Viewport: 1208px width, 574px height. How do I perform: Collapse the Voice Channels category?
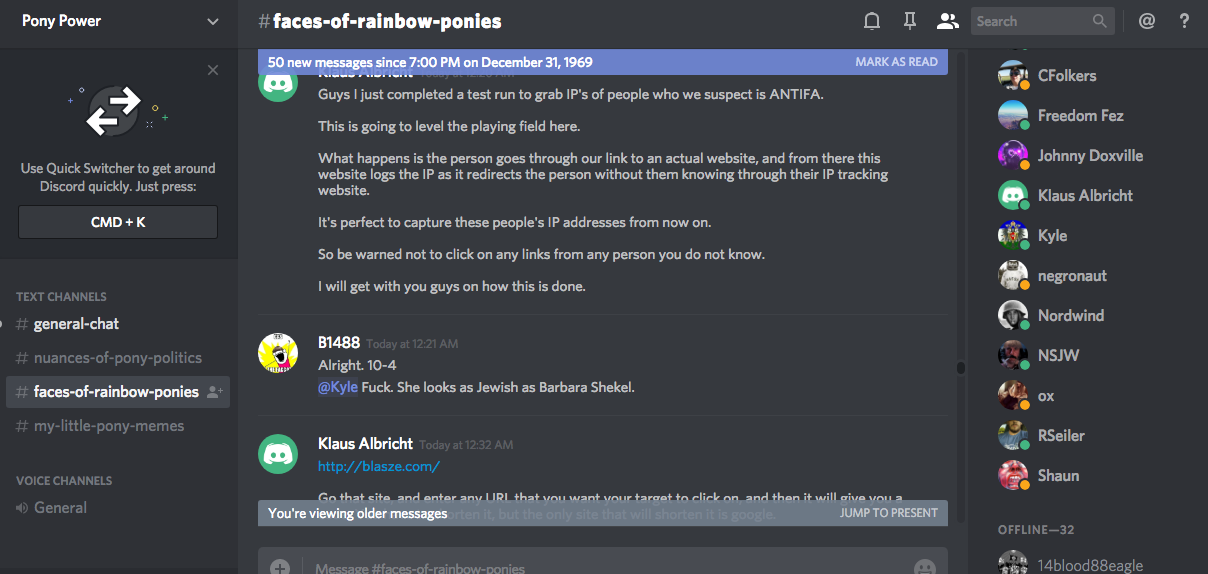coord(63,481)
